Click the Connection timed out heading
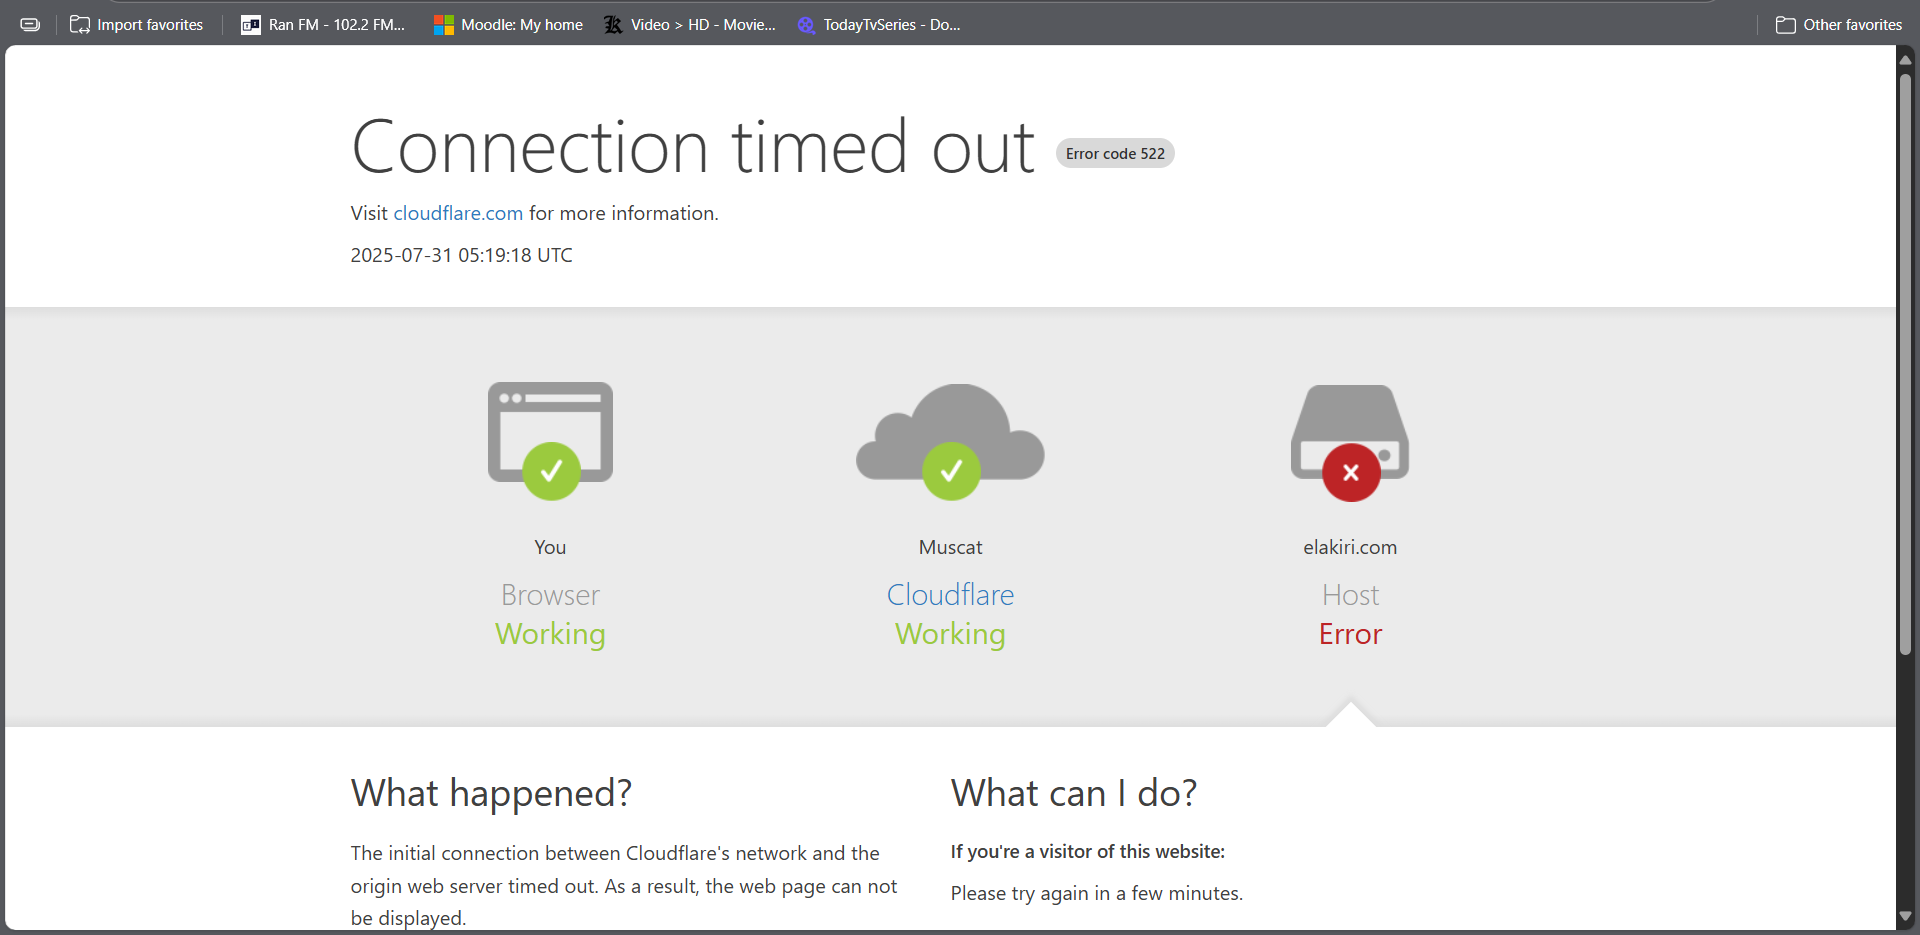The height and width of the screenshot is (935, 1920). pos(693,147)
